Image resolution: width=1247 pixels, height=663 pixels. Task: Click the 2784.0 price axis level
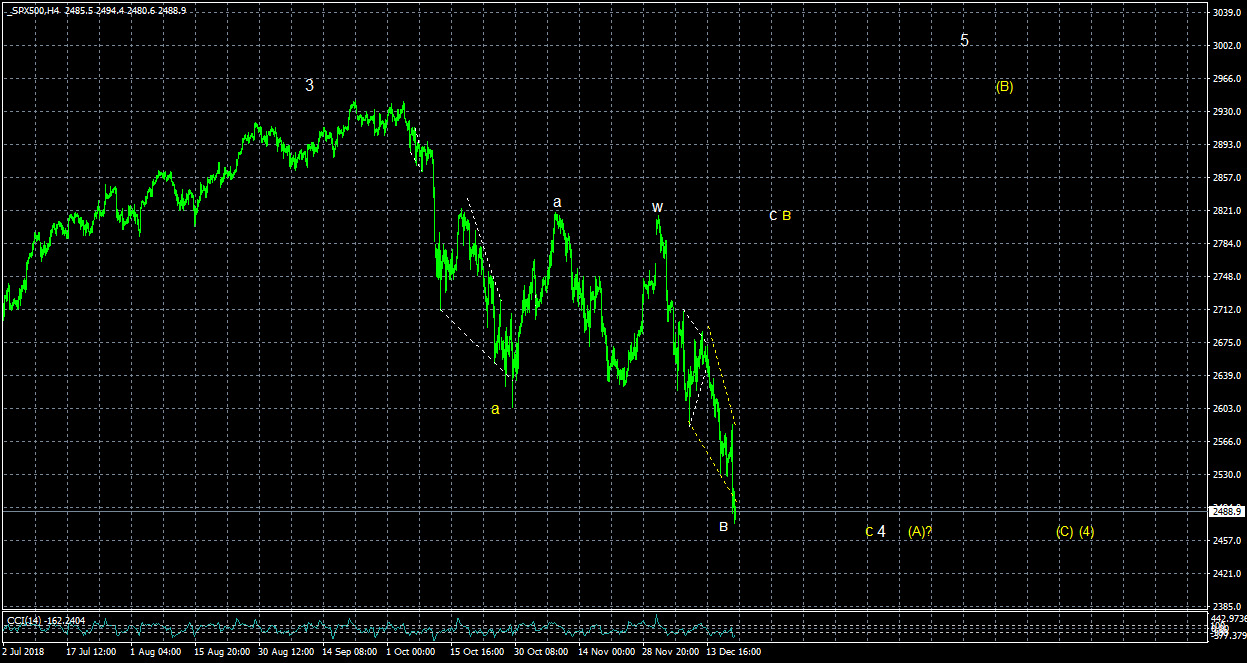pos(1227,244)
